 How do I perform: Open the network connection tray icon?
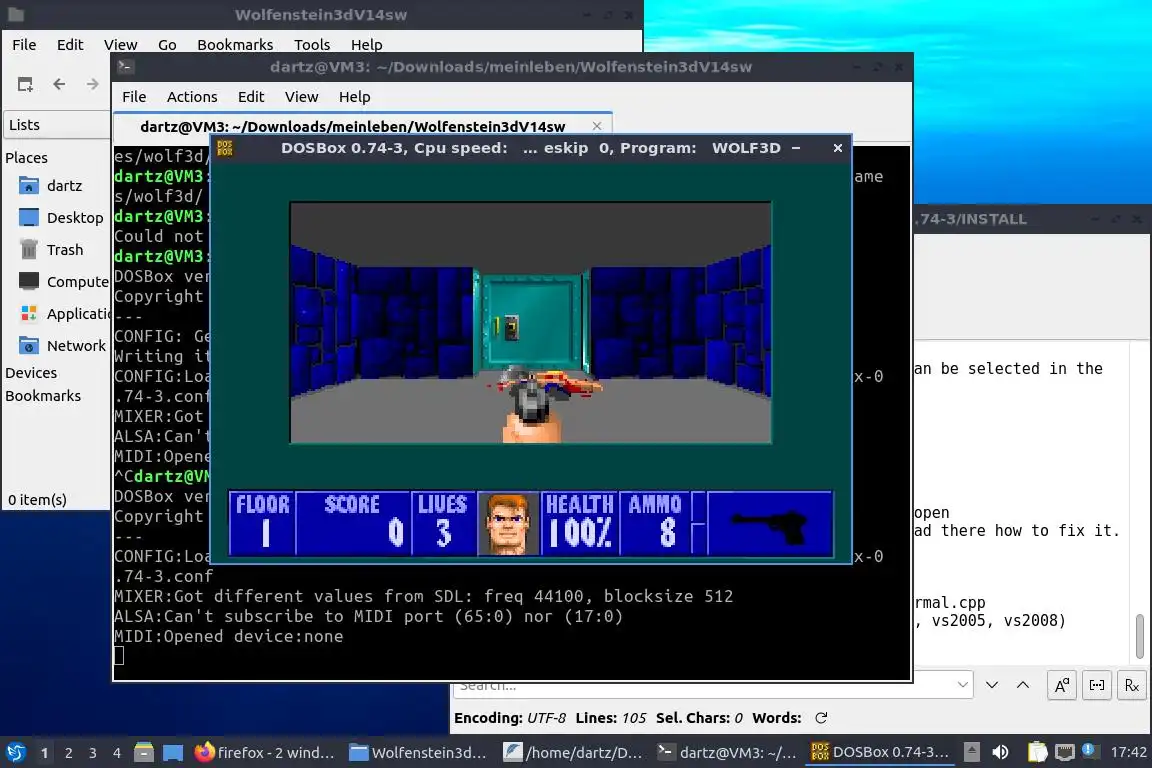tap(1064, 752)
